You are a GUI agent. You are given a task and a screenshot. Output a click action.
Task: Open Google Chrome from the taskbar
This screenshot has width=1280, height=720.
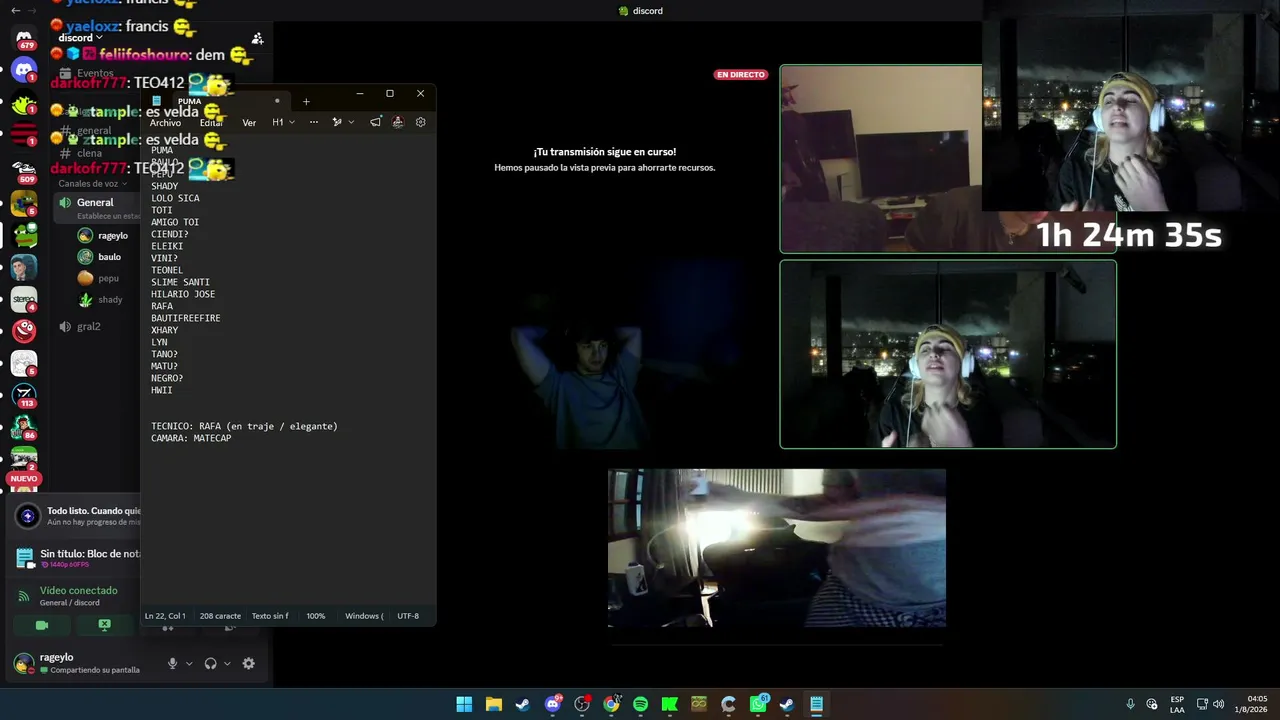pos(611,704)
